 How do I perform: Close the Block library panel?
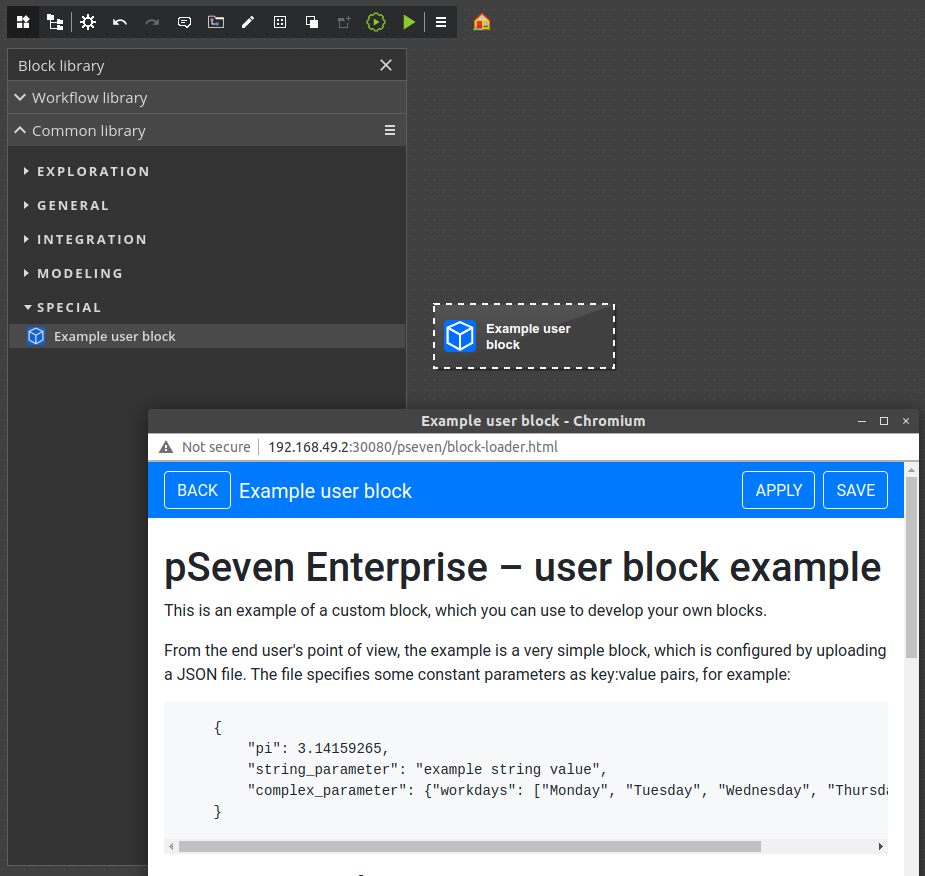(x=386, y=65)
